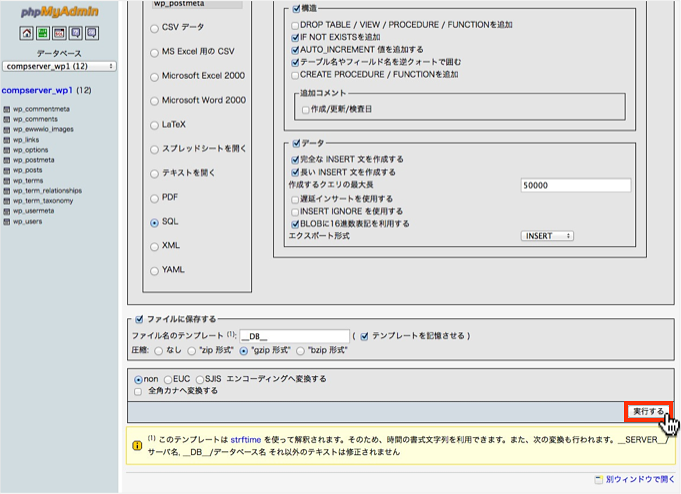The image size is (681, 494).
Task: Open the wp_terms table
Action: pyautogui.click(x=28, y=181)
